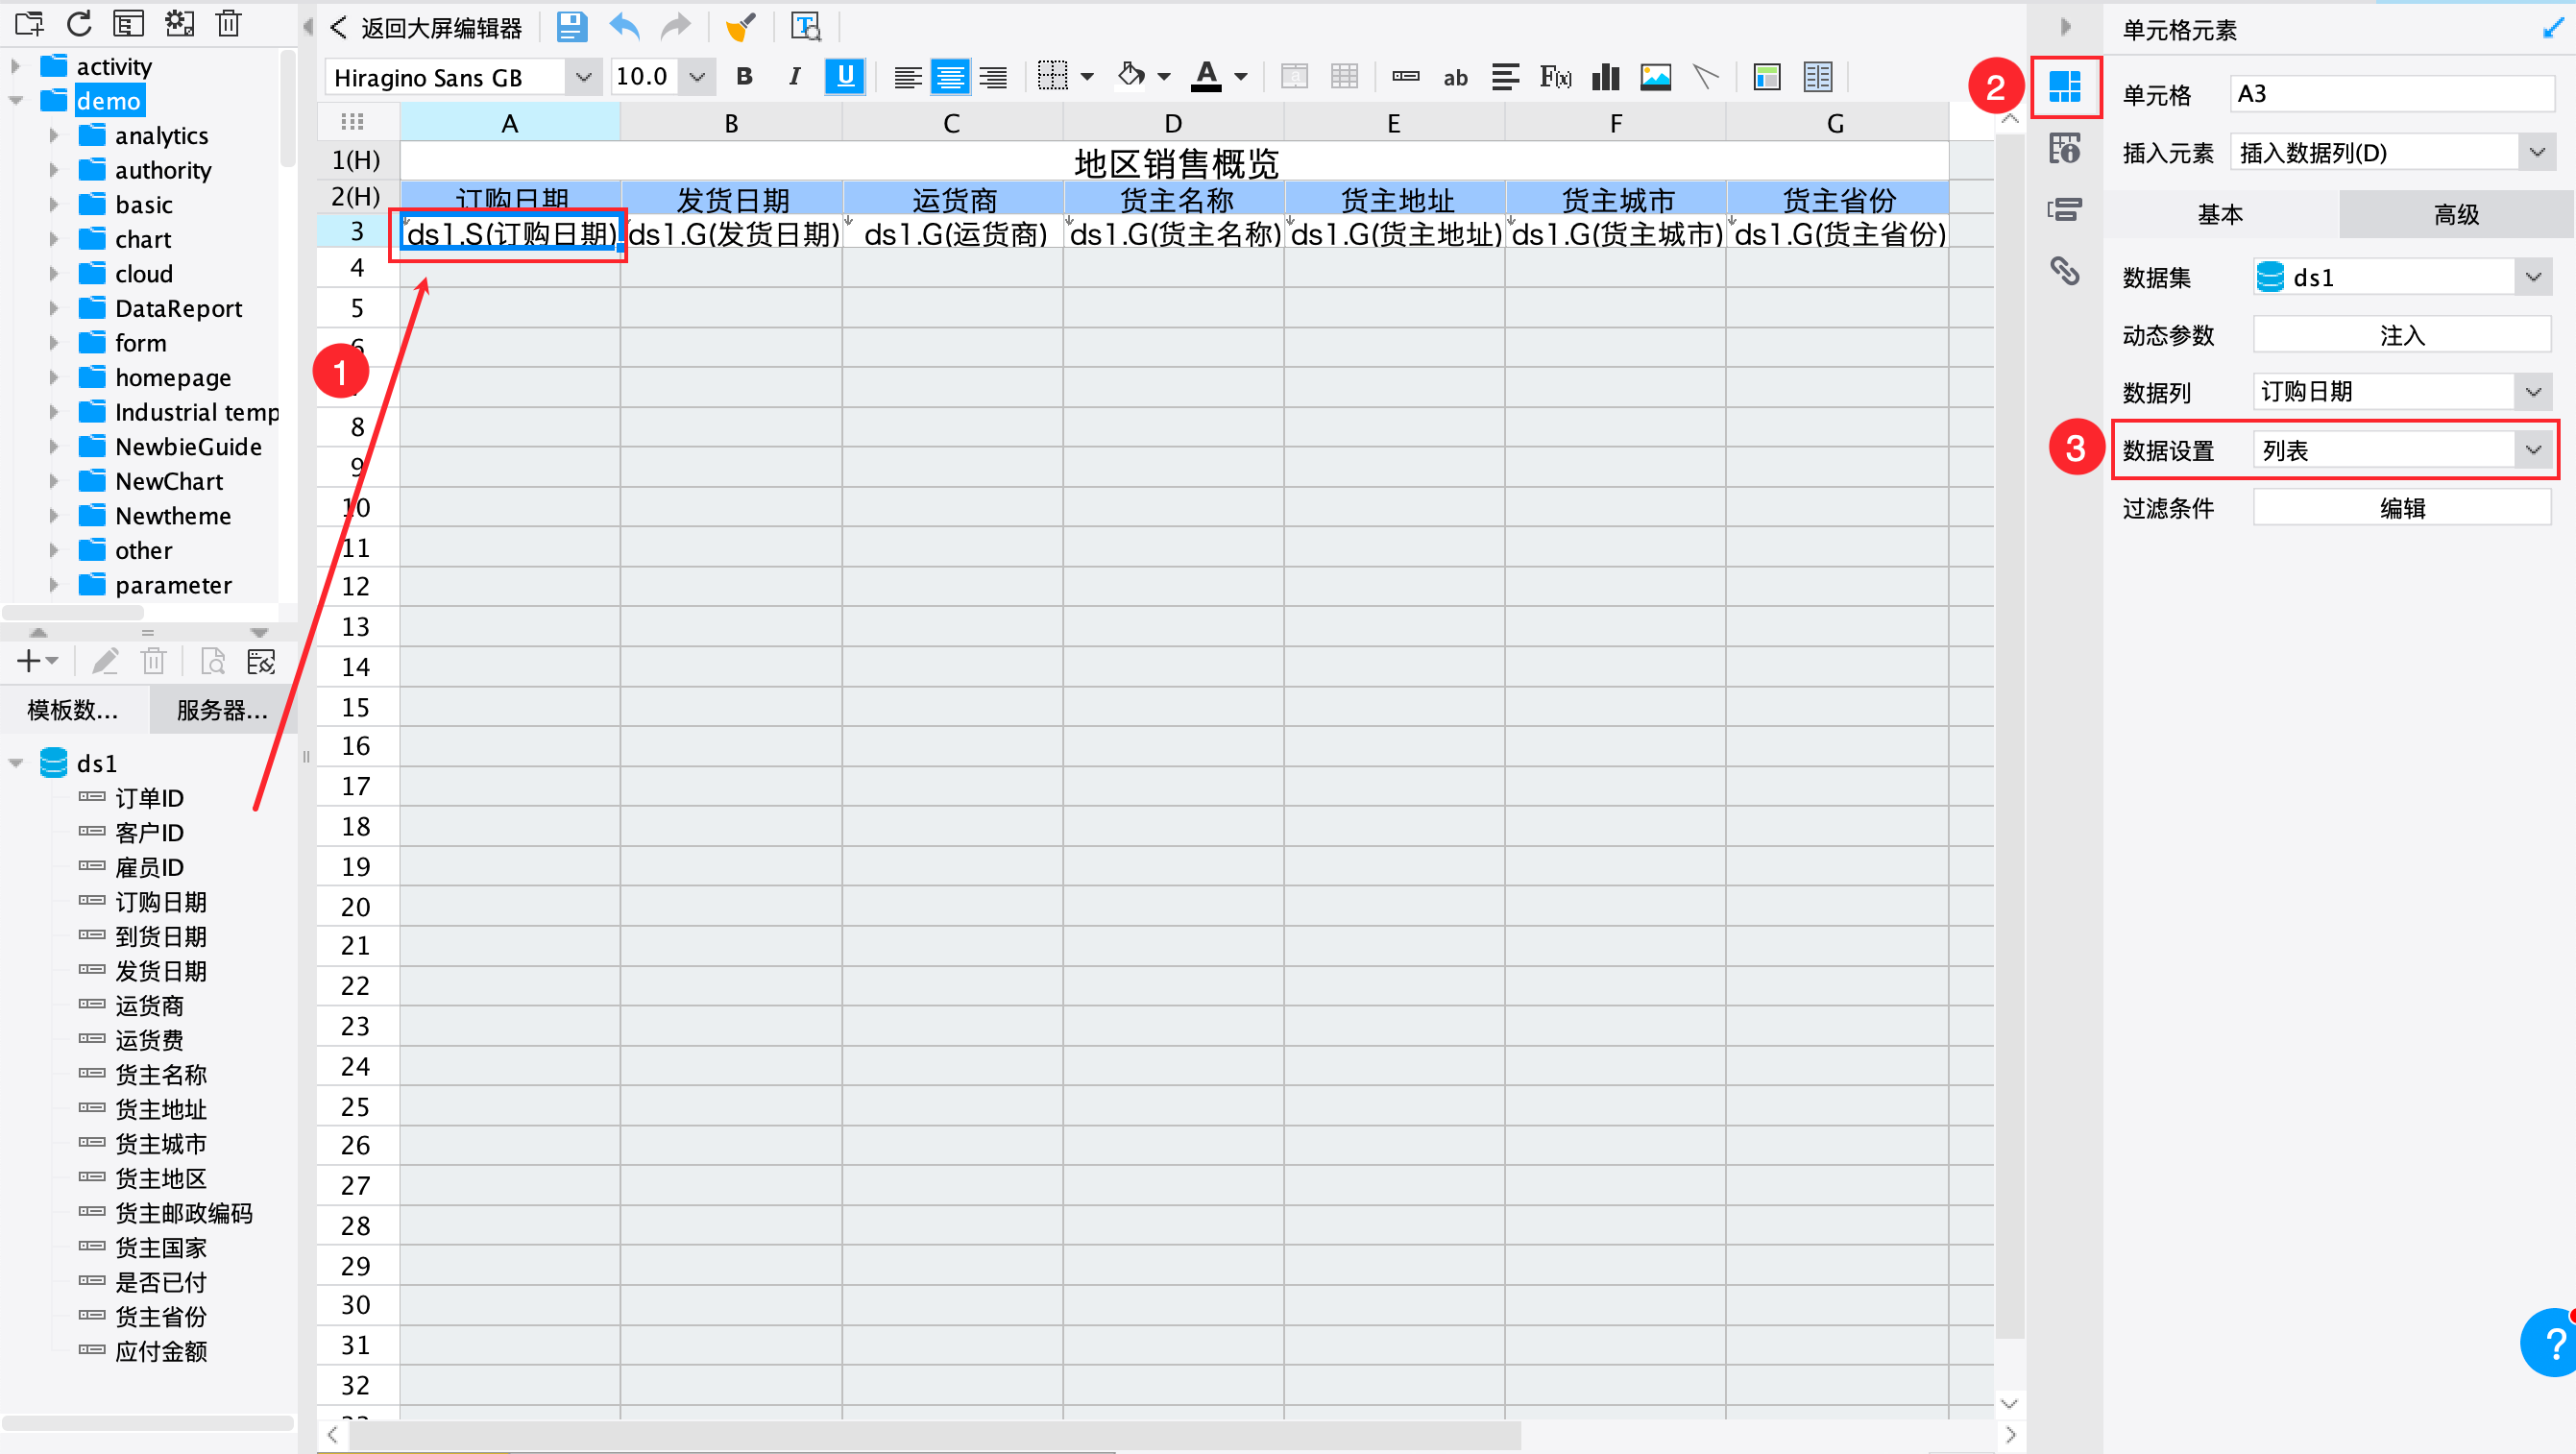This screenshot has height=1454, width=2576.
Task: Click the 编辑 filter condition button
Action: coord(2401,508)
